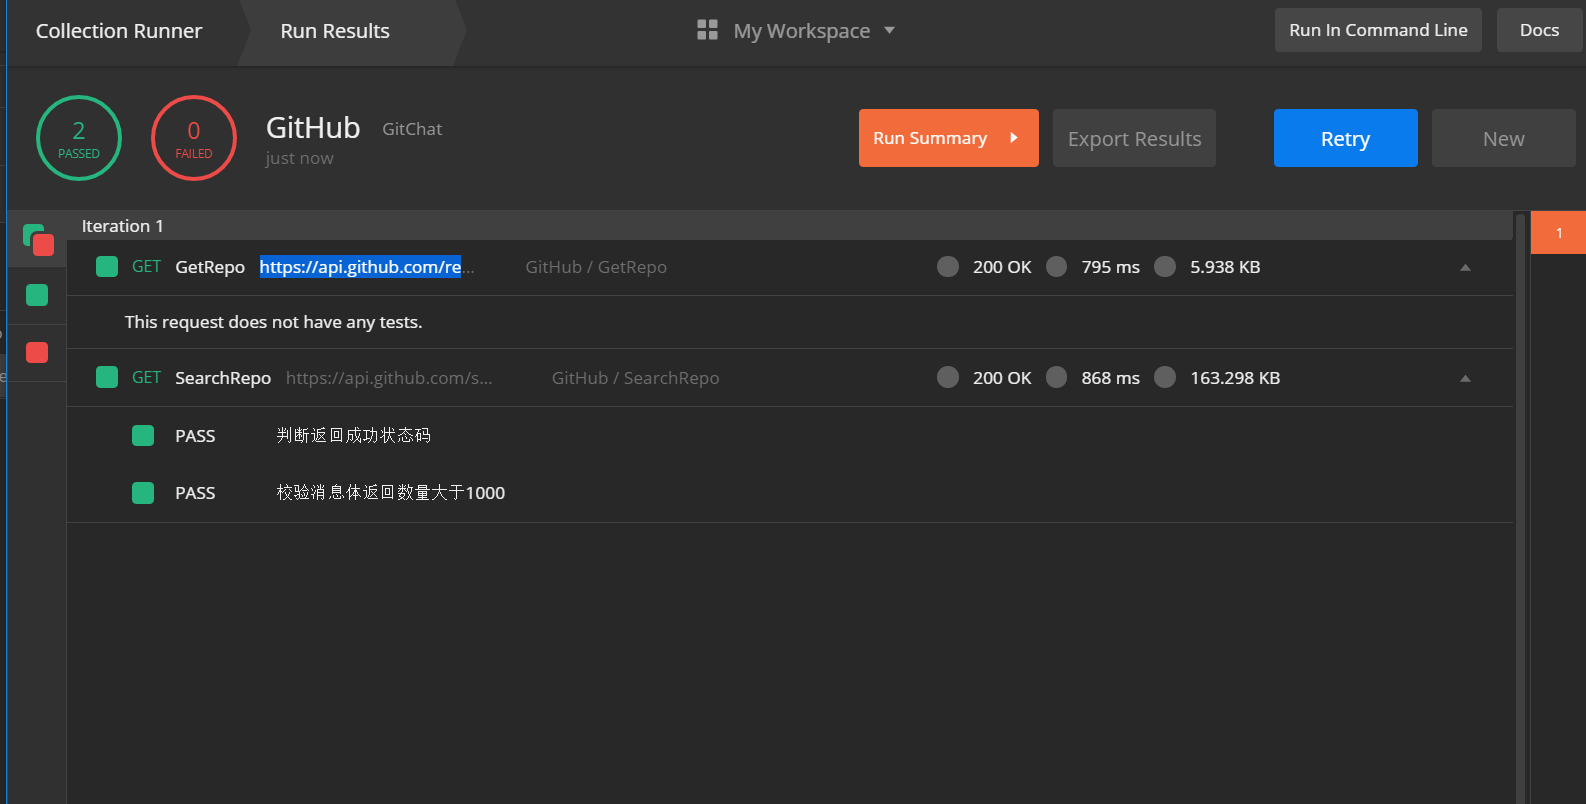Click status code dot icon in GetRepo row

click(x=948, y=267)
